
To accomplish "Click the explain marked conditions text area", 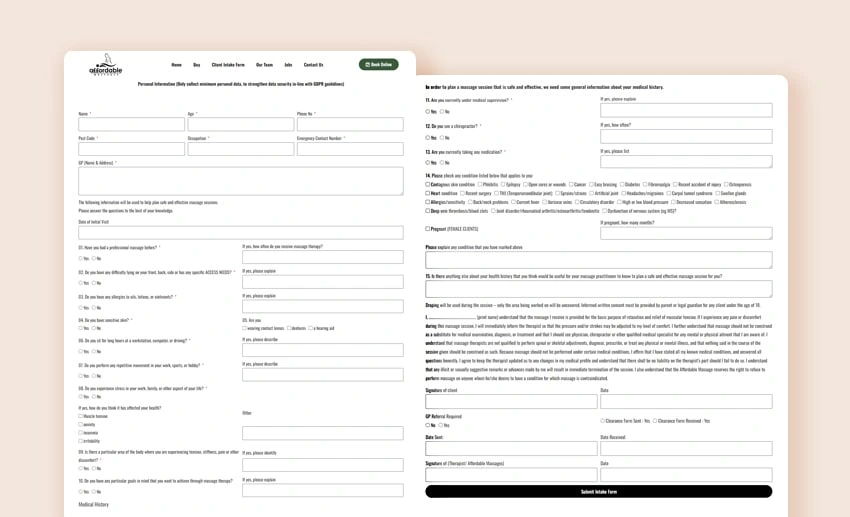I will (x=599, y=260).
